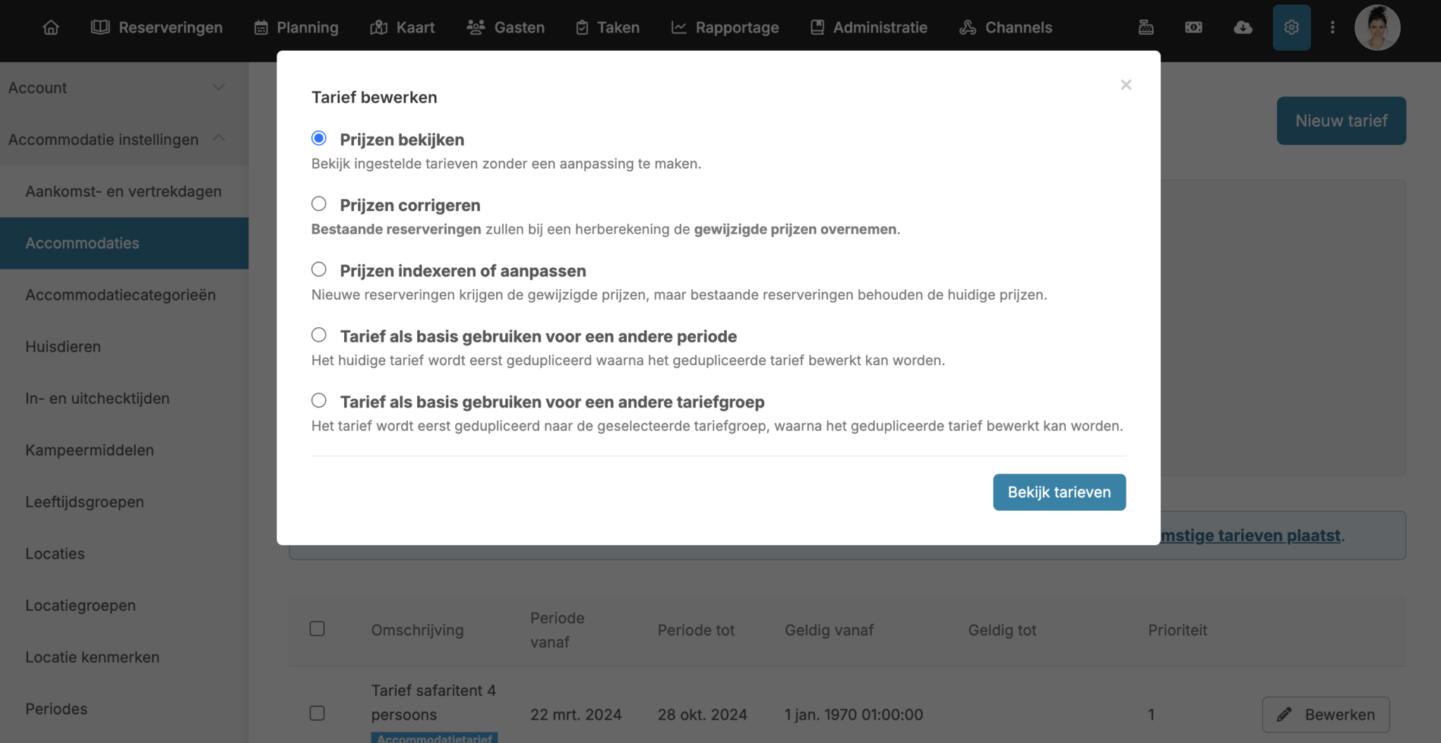Select Tarief als basis voor andere periode
Image resolution: width=1441 pixels, height=743 pixels.
pyautogui.click(x=319, y=335)
